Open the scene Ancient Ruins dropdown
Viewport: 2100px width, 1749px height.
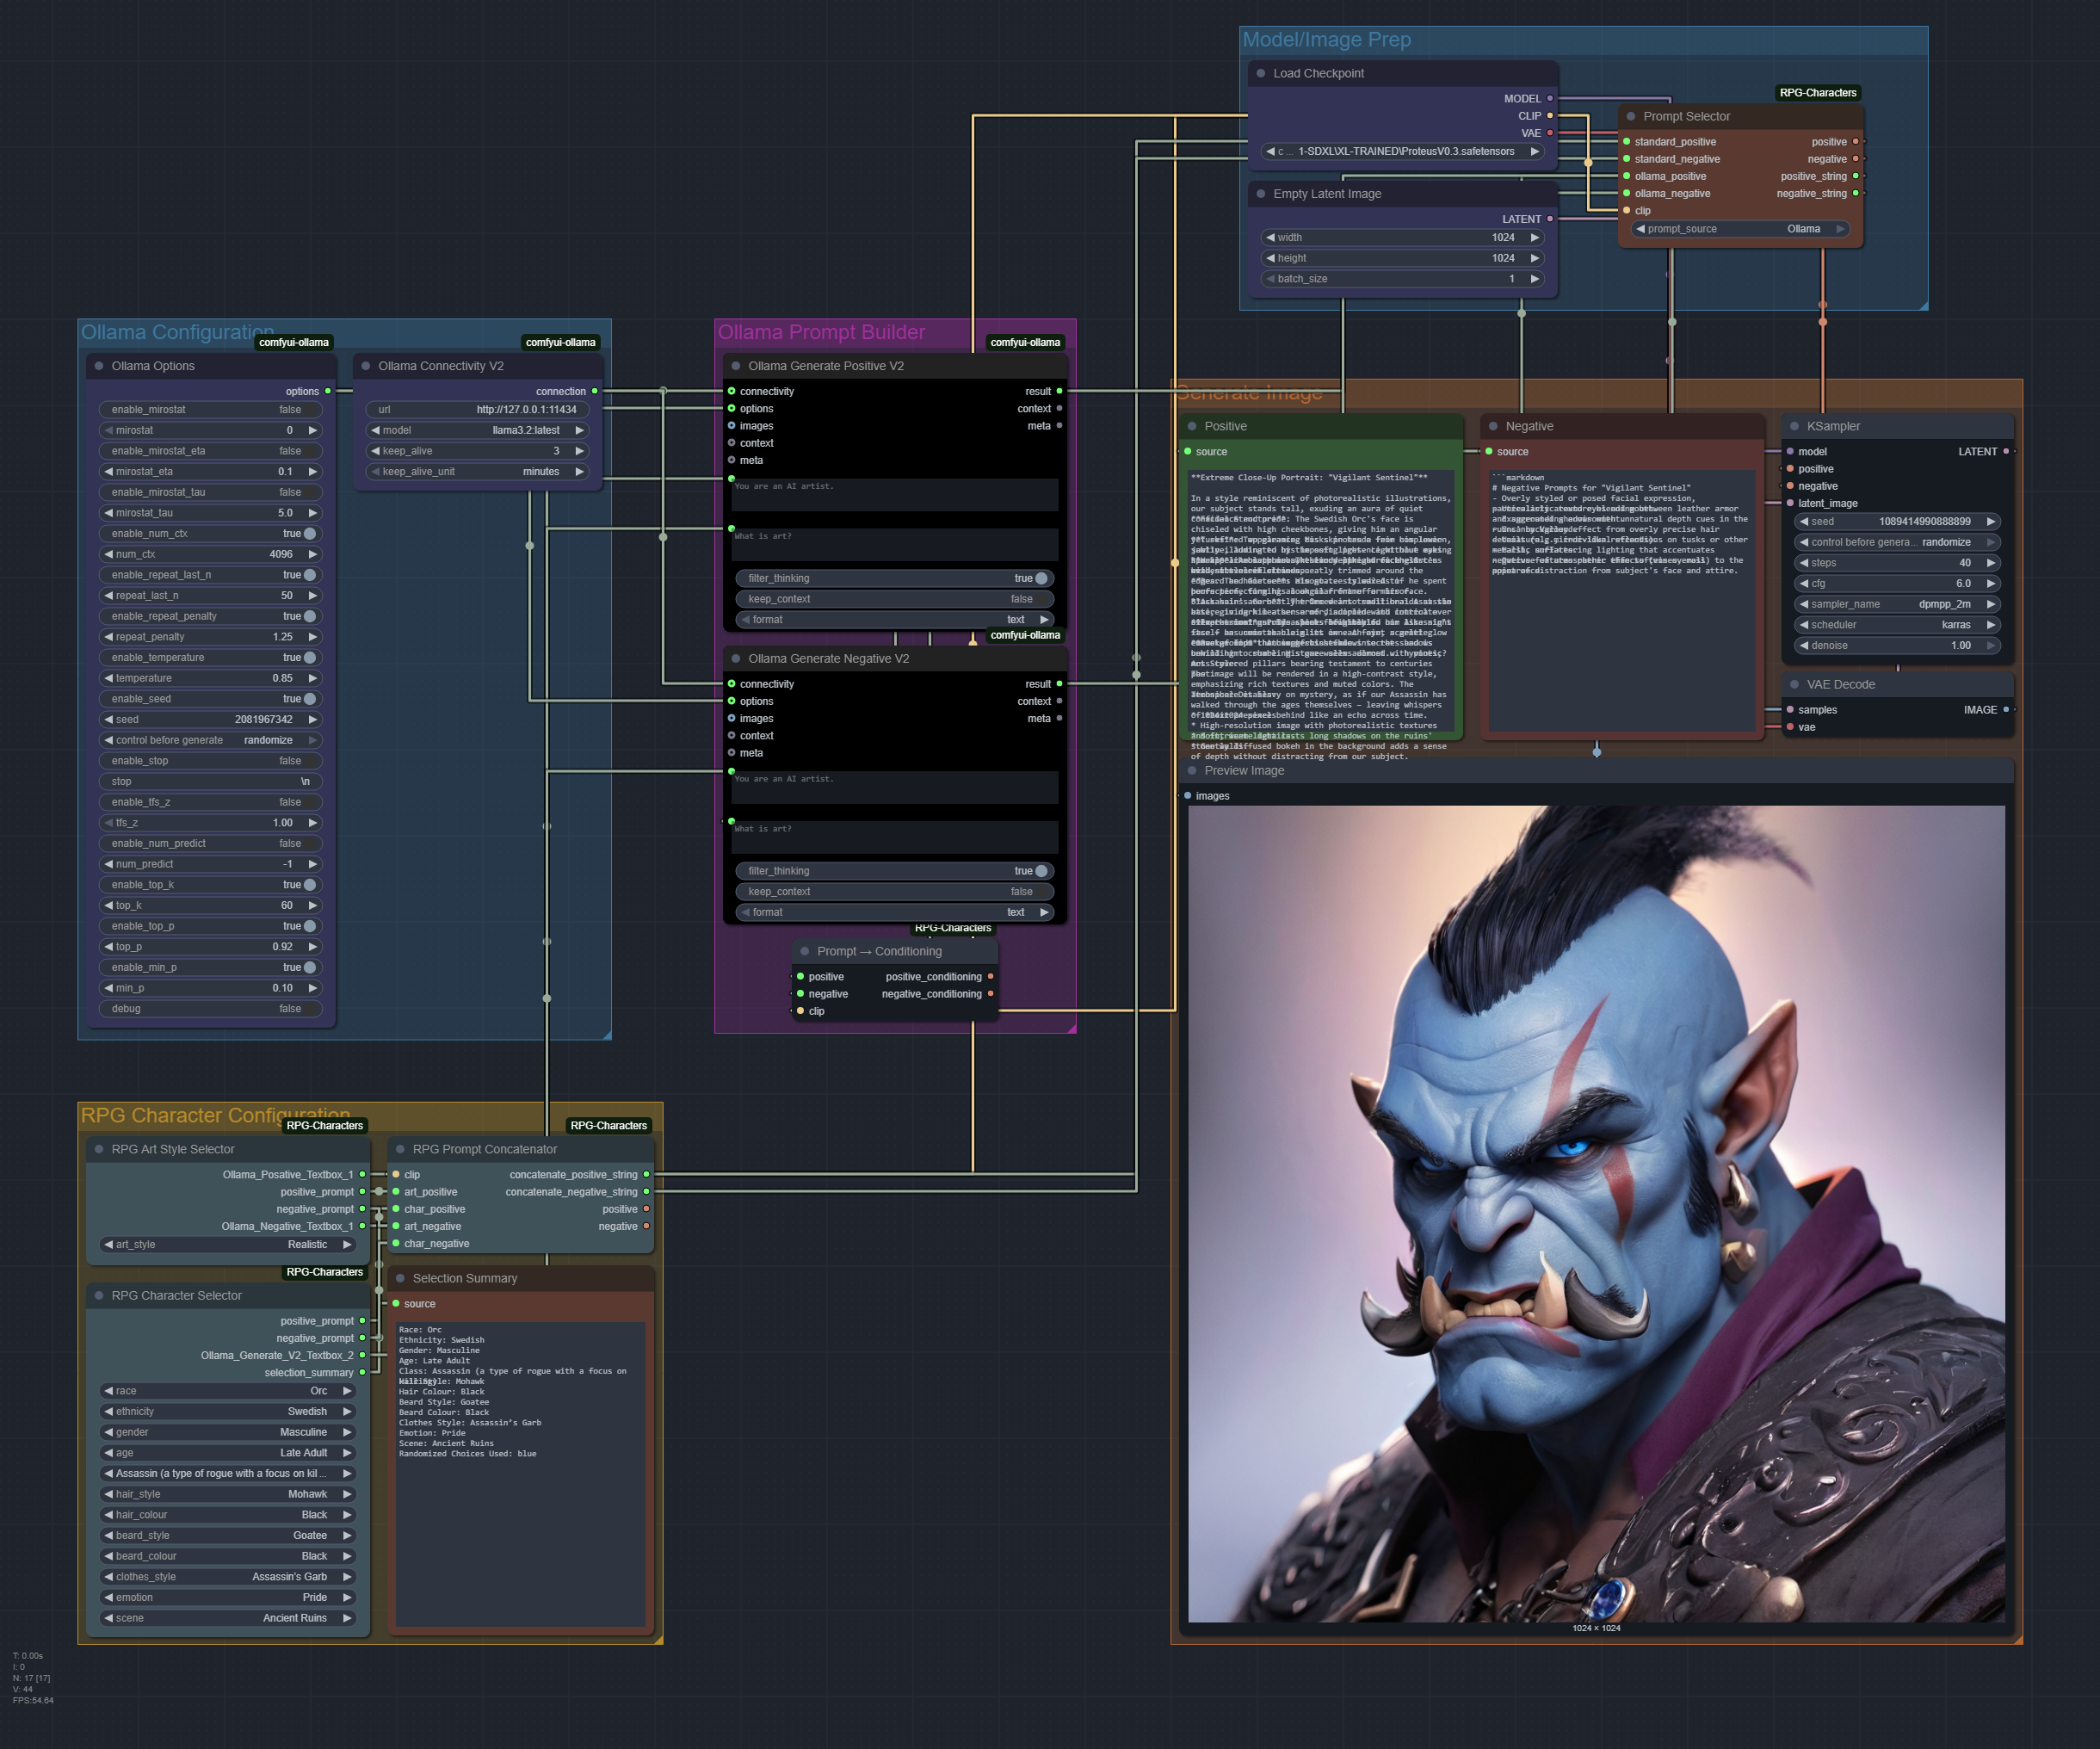click(229, 1619)
